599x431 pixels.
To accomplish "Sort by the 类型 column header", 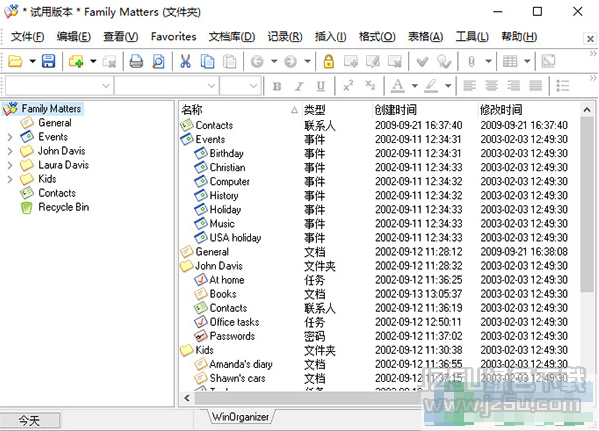I will coord(336,110).
